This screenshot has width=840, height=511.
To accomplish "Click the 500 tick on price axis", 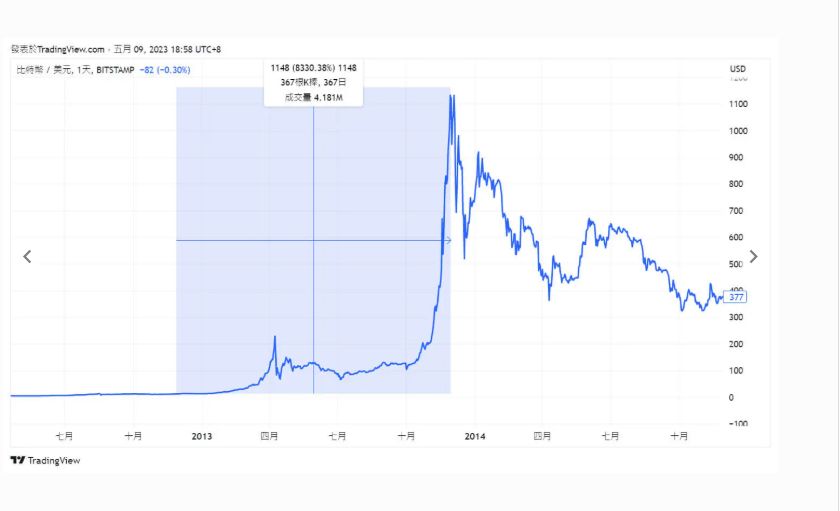I will (736, 264).
